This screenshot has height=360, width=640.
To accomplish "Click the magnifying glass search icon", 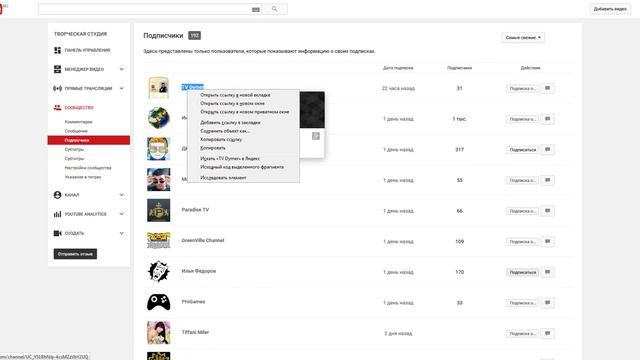I will click(274, 9).
